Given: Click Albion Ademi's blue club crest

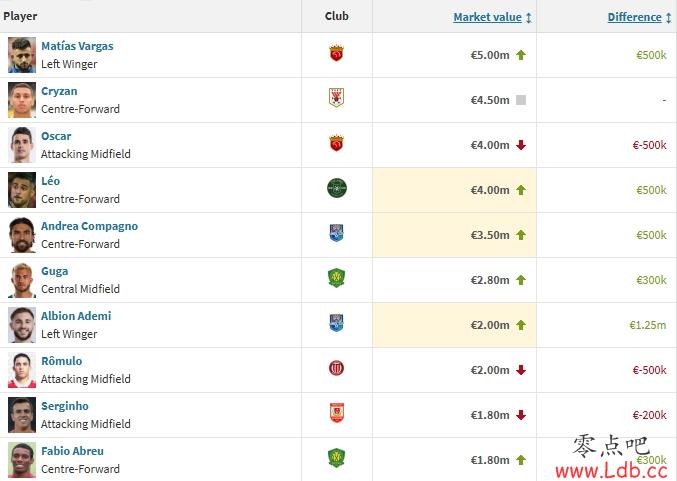Looking at the screenshot, I should (336, 323).
